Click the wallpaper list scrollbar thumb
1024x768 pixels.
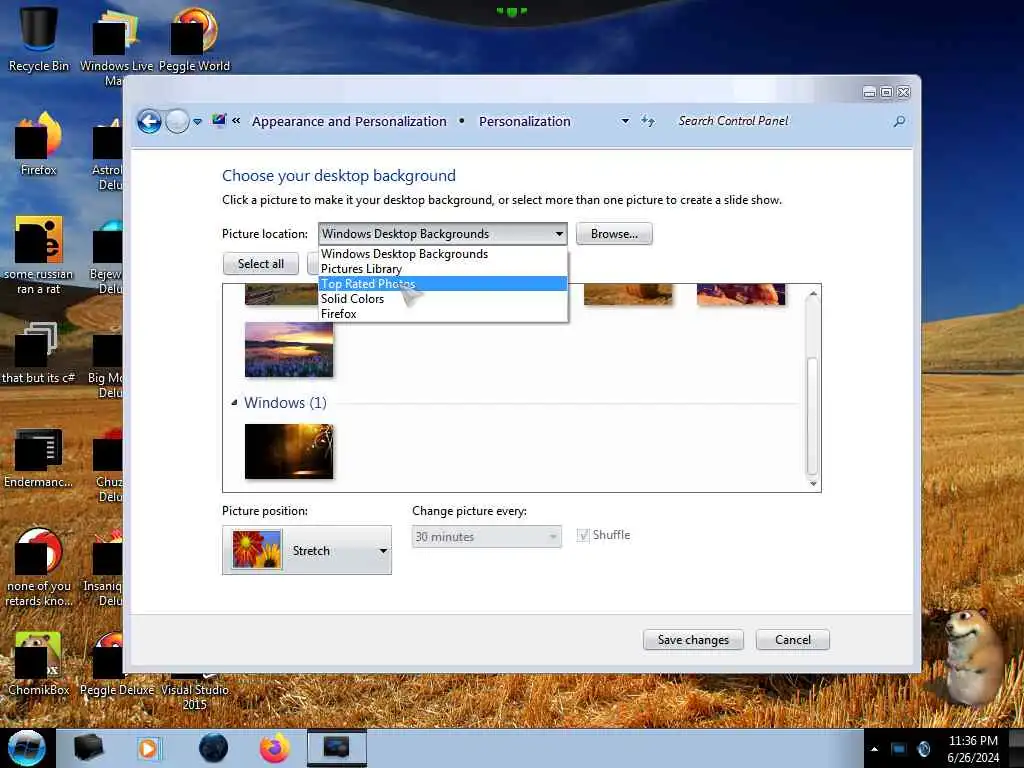pyautogui.click(x=812, y=416)
